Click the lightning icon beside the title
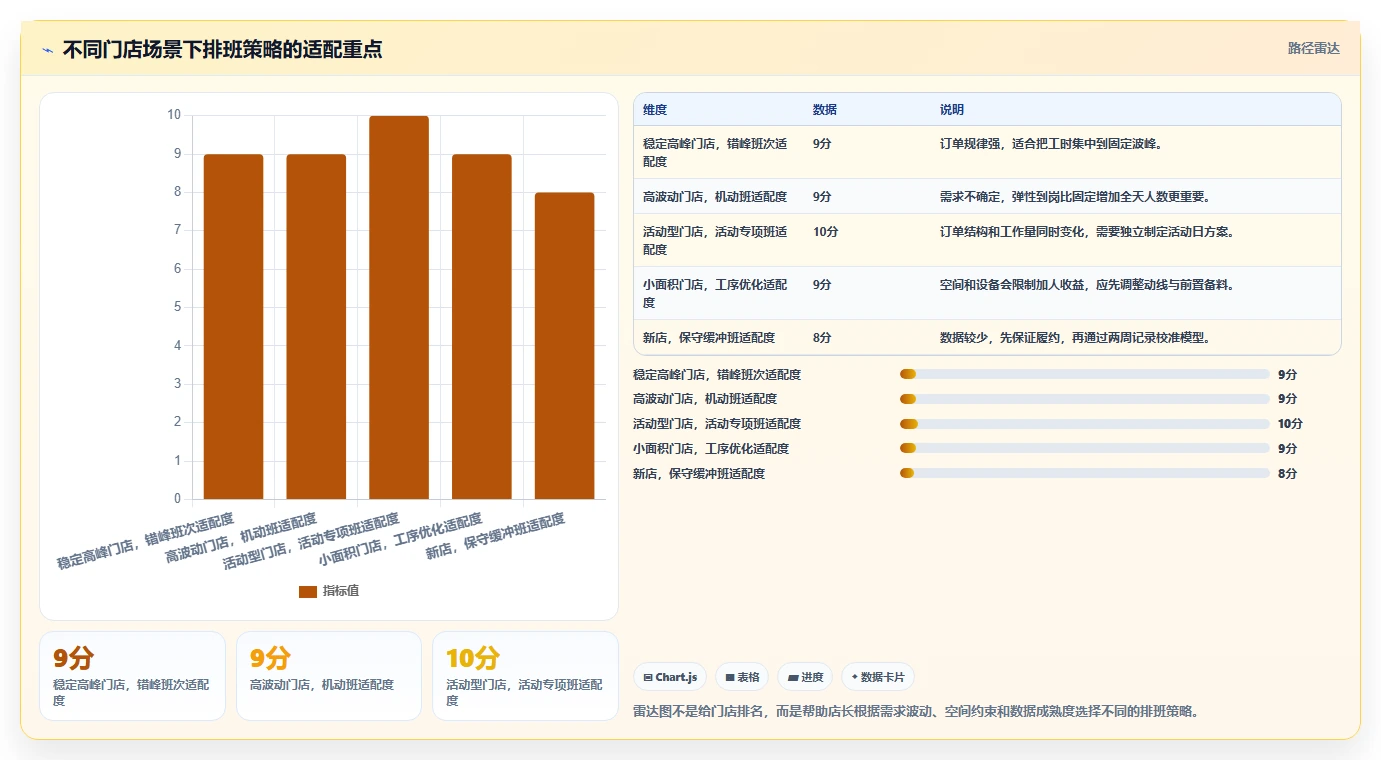 [47, 50]
